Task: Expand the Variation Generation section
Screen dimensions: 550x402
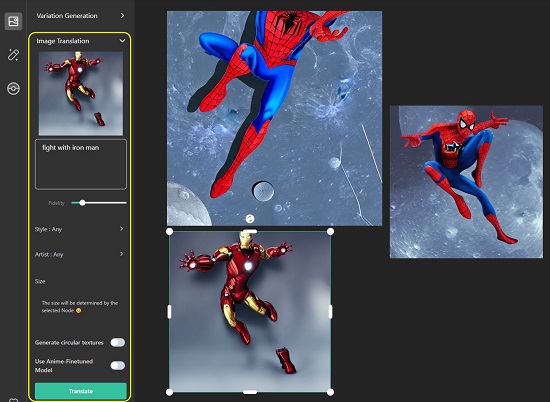Action: pos(80,16)
